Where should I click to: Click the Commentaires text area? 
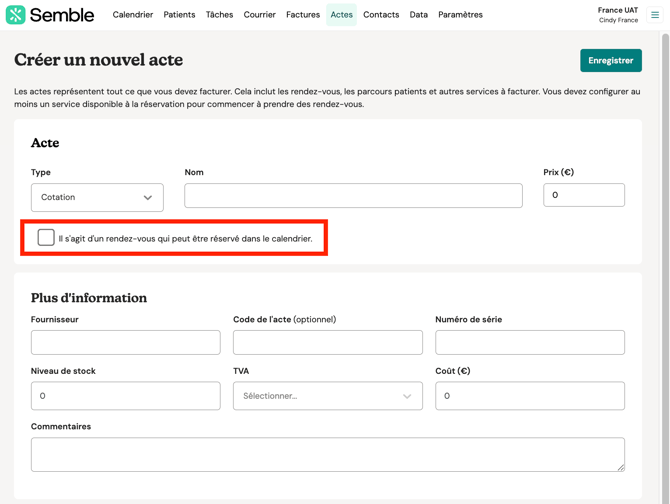tap(327, 454)
